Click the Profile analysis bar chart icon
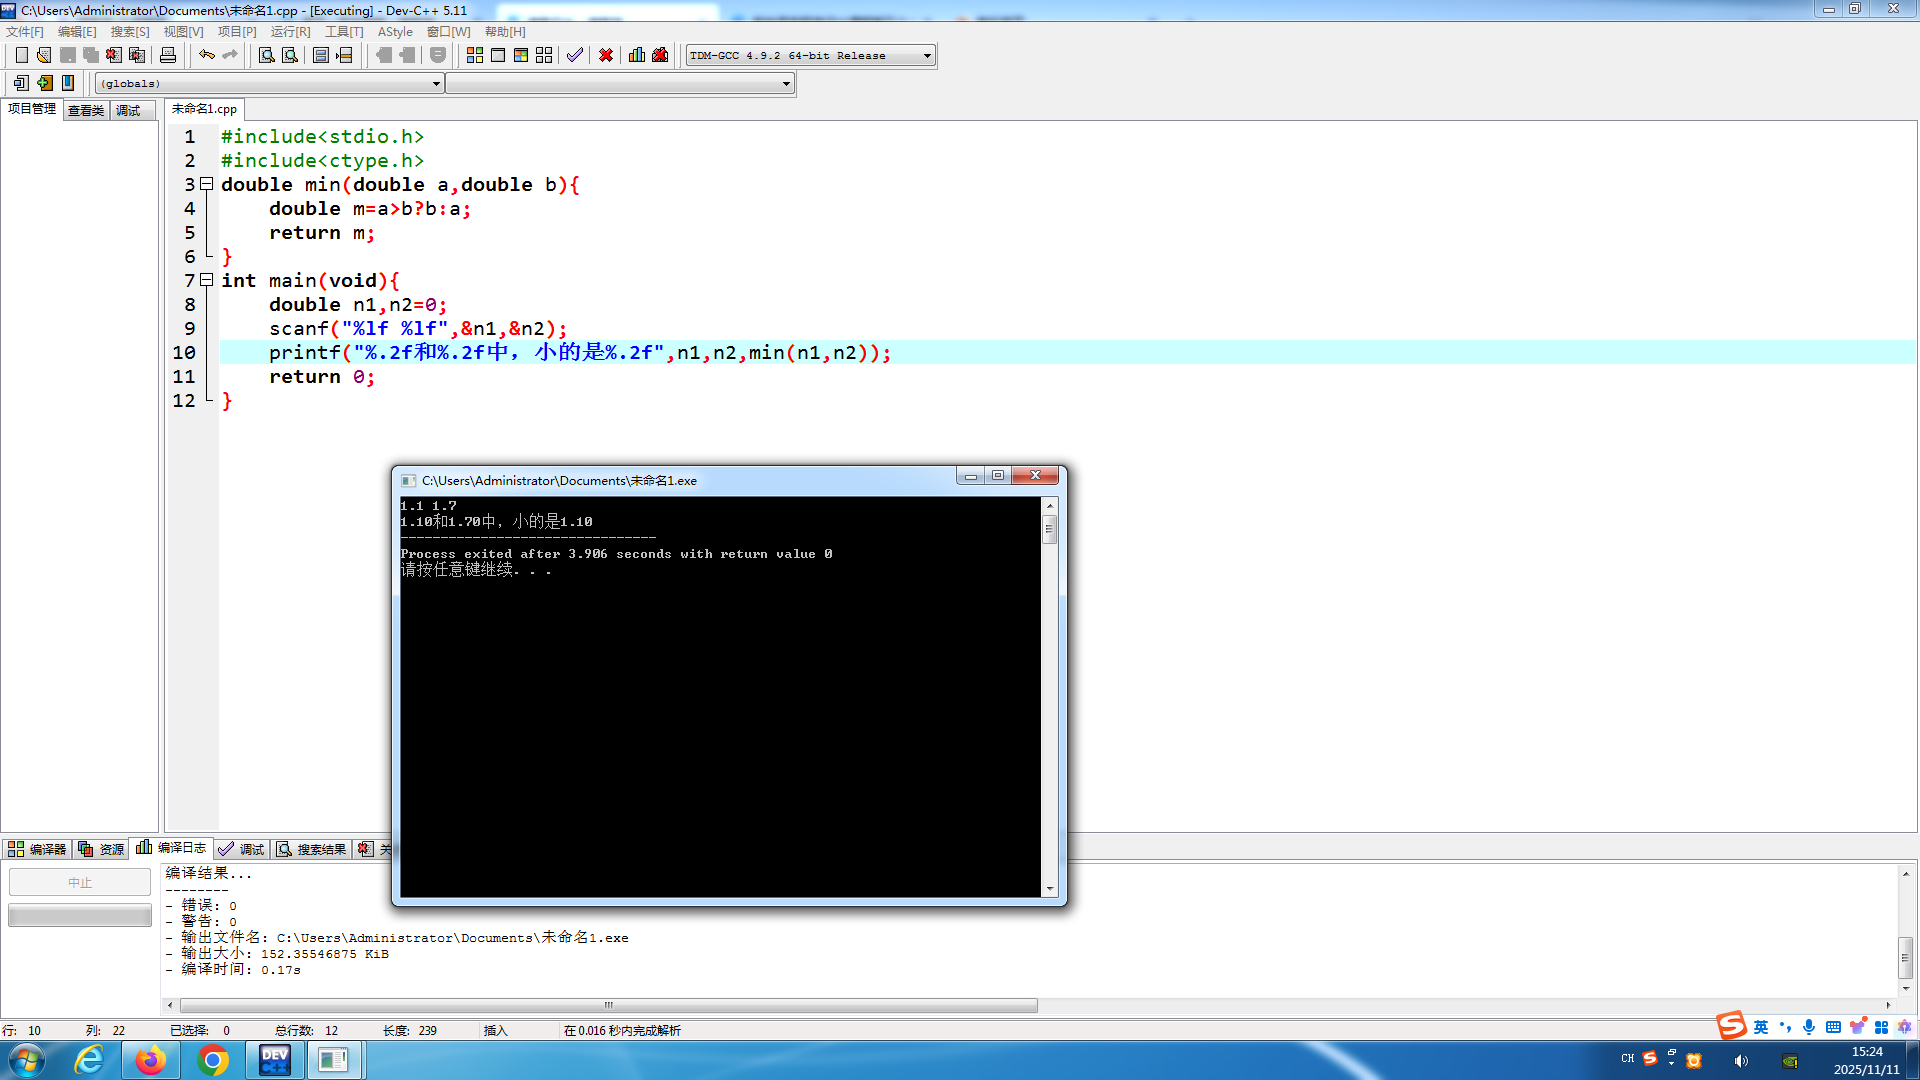The image size is (1920, 1080). (x=637, y=55)
